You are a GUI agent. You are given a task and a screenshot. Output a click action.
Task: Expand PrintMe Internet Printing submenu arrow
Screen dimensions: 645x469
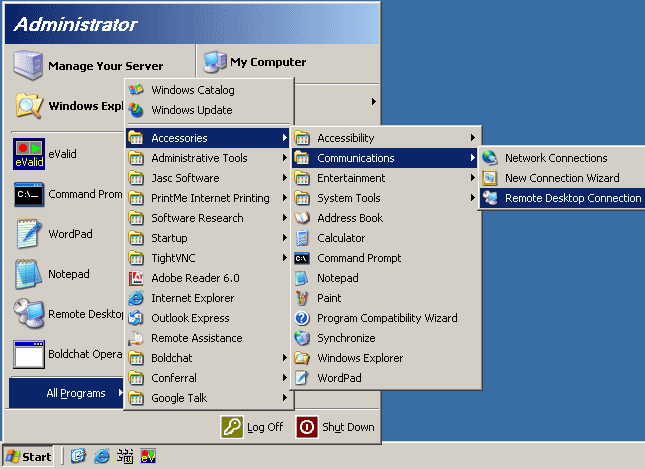click(284, 198)
